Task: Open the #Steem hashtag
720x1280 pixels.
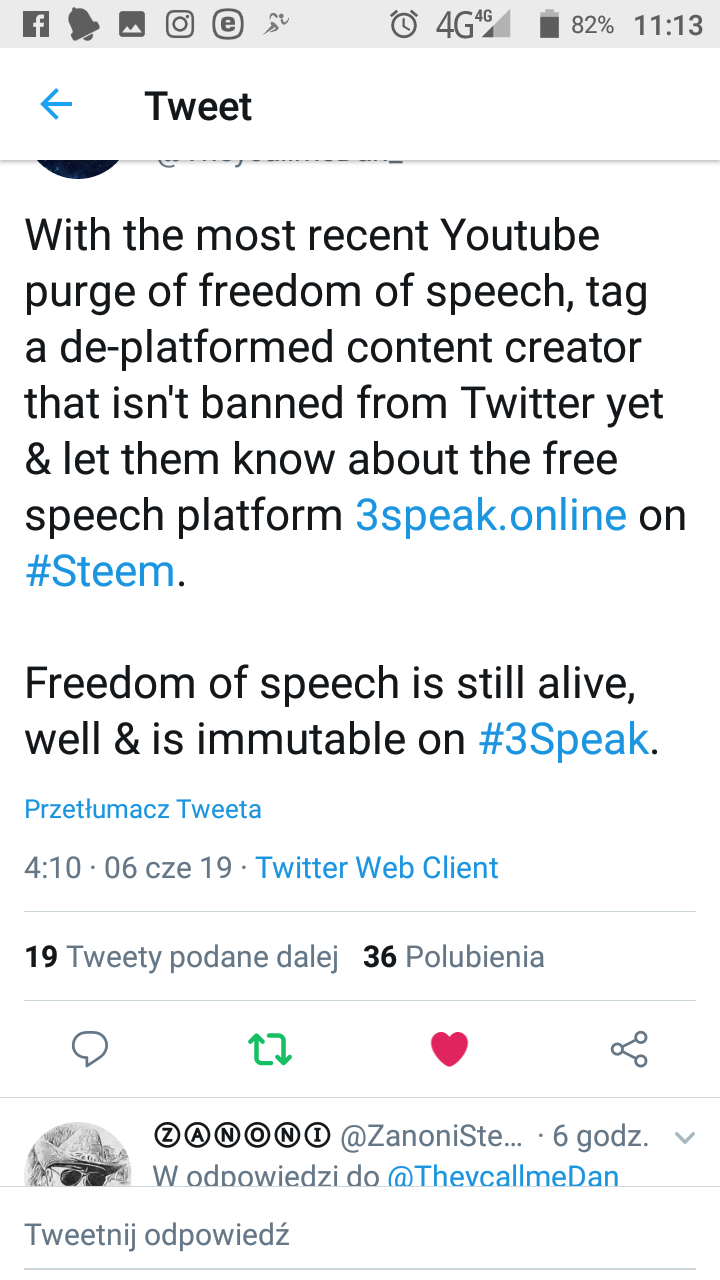Action: [100, 572]
